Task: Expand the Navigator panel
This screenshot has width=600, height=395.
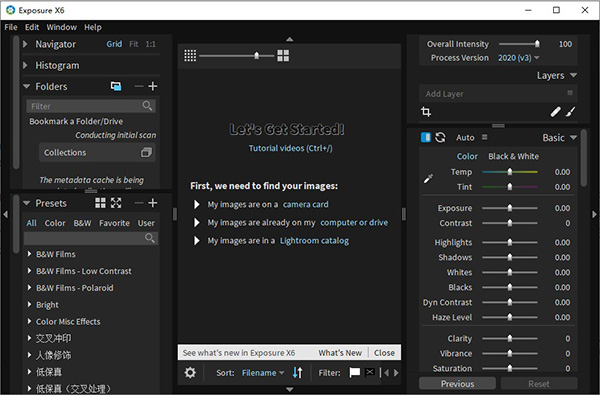Action: [x=25, y=44]
